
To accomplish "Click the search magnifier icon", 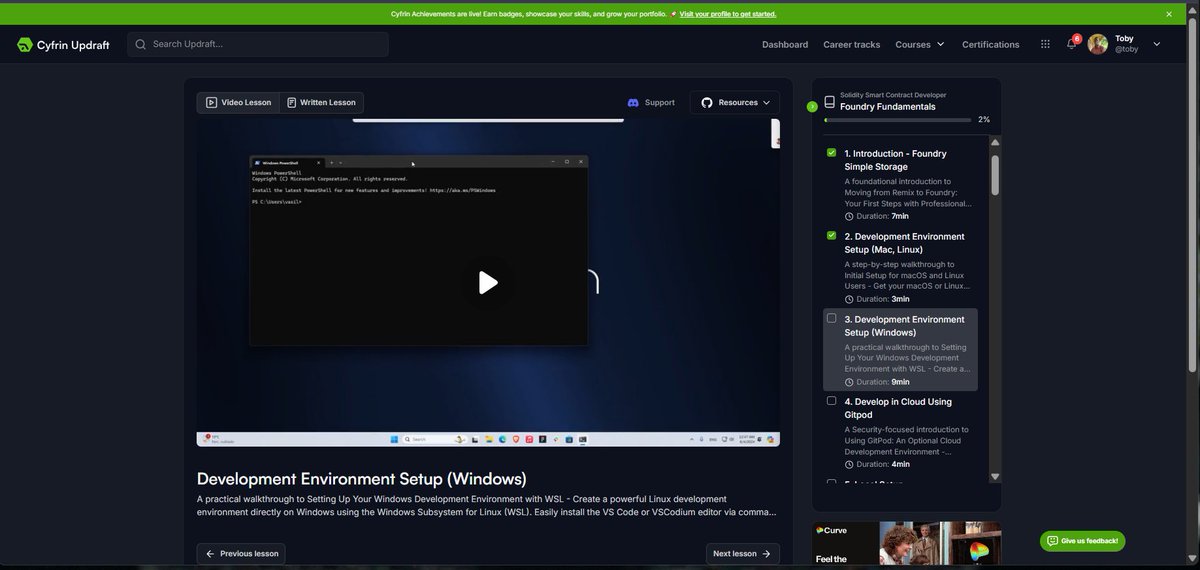I will [x=141, y=44].
